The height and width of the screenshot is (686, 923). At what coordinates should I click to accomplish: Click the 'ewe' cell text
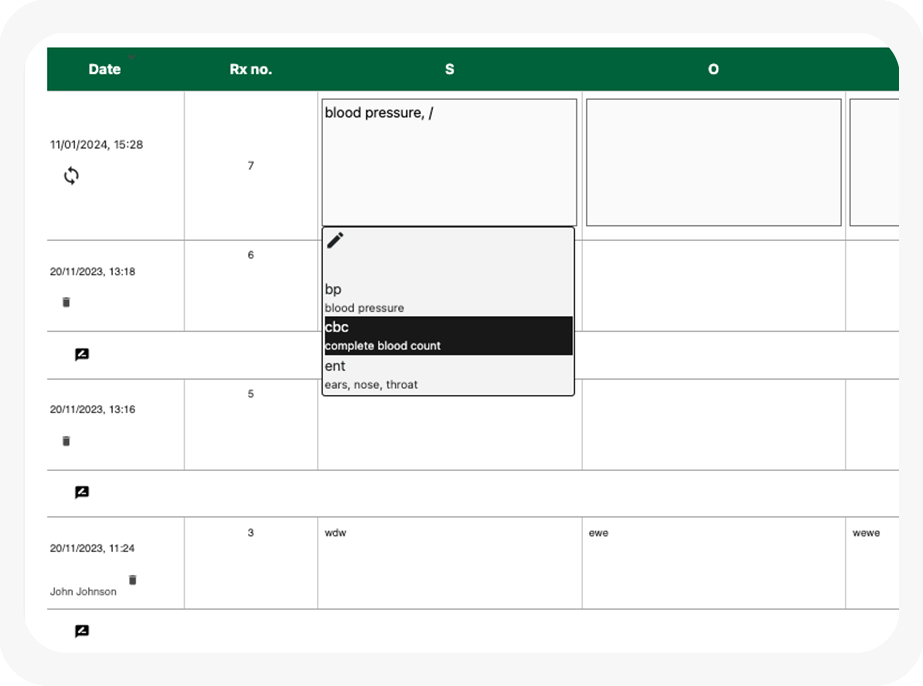(x=599, y=533)
